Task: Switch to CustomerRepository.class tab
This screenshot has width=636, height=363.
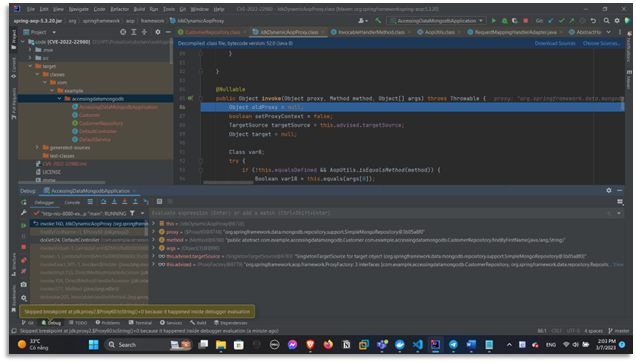Action: point(212,32)
